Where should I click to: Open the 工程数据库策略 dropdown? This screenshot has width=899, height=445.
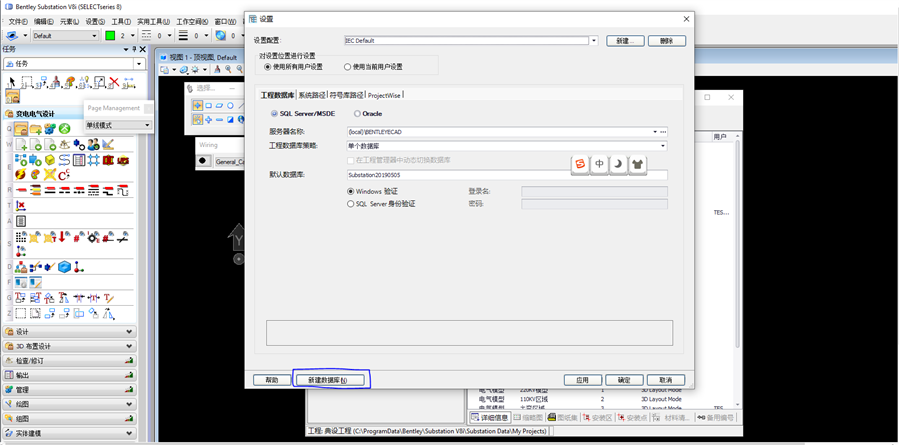click(663, 146)
